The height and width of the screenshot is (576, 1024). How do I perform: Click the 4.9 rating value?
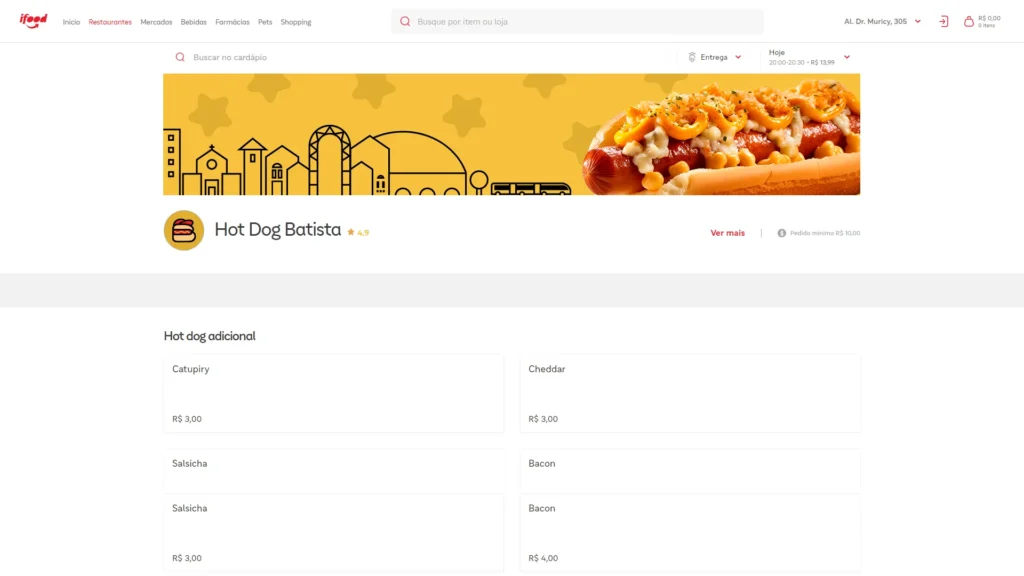click(x=363, y=232)
